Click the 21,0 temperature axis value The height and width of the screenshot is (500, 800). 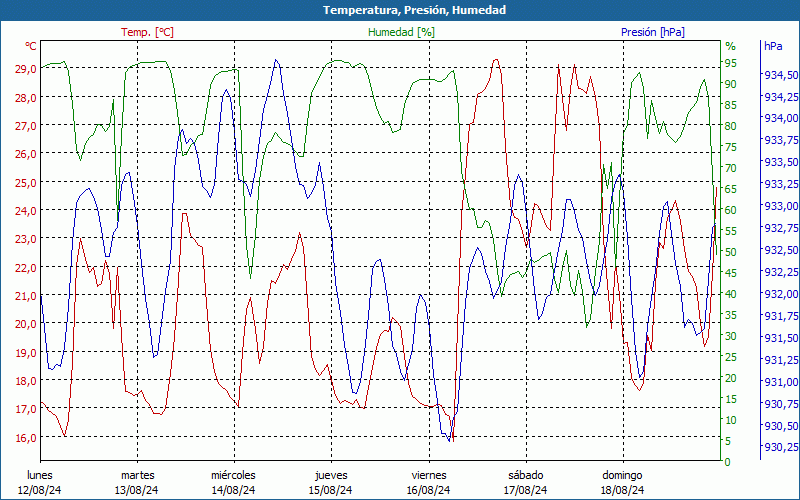(26, 295)
